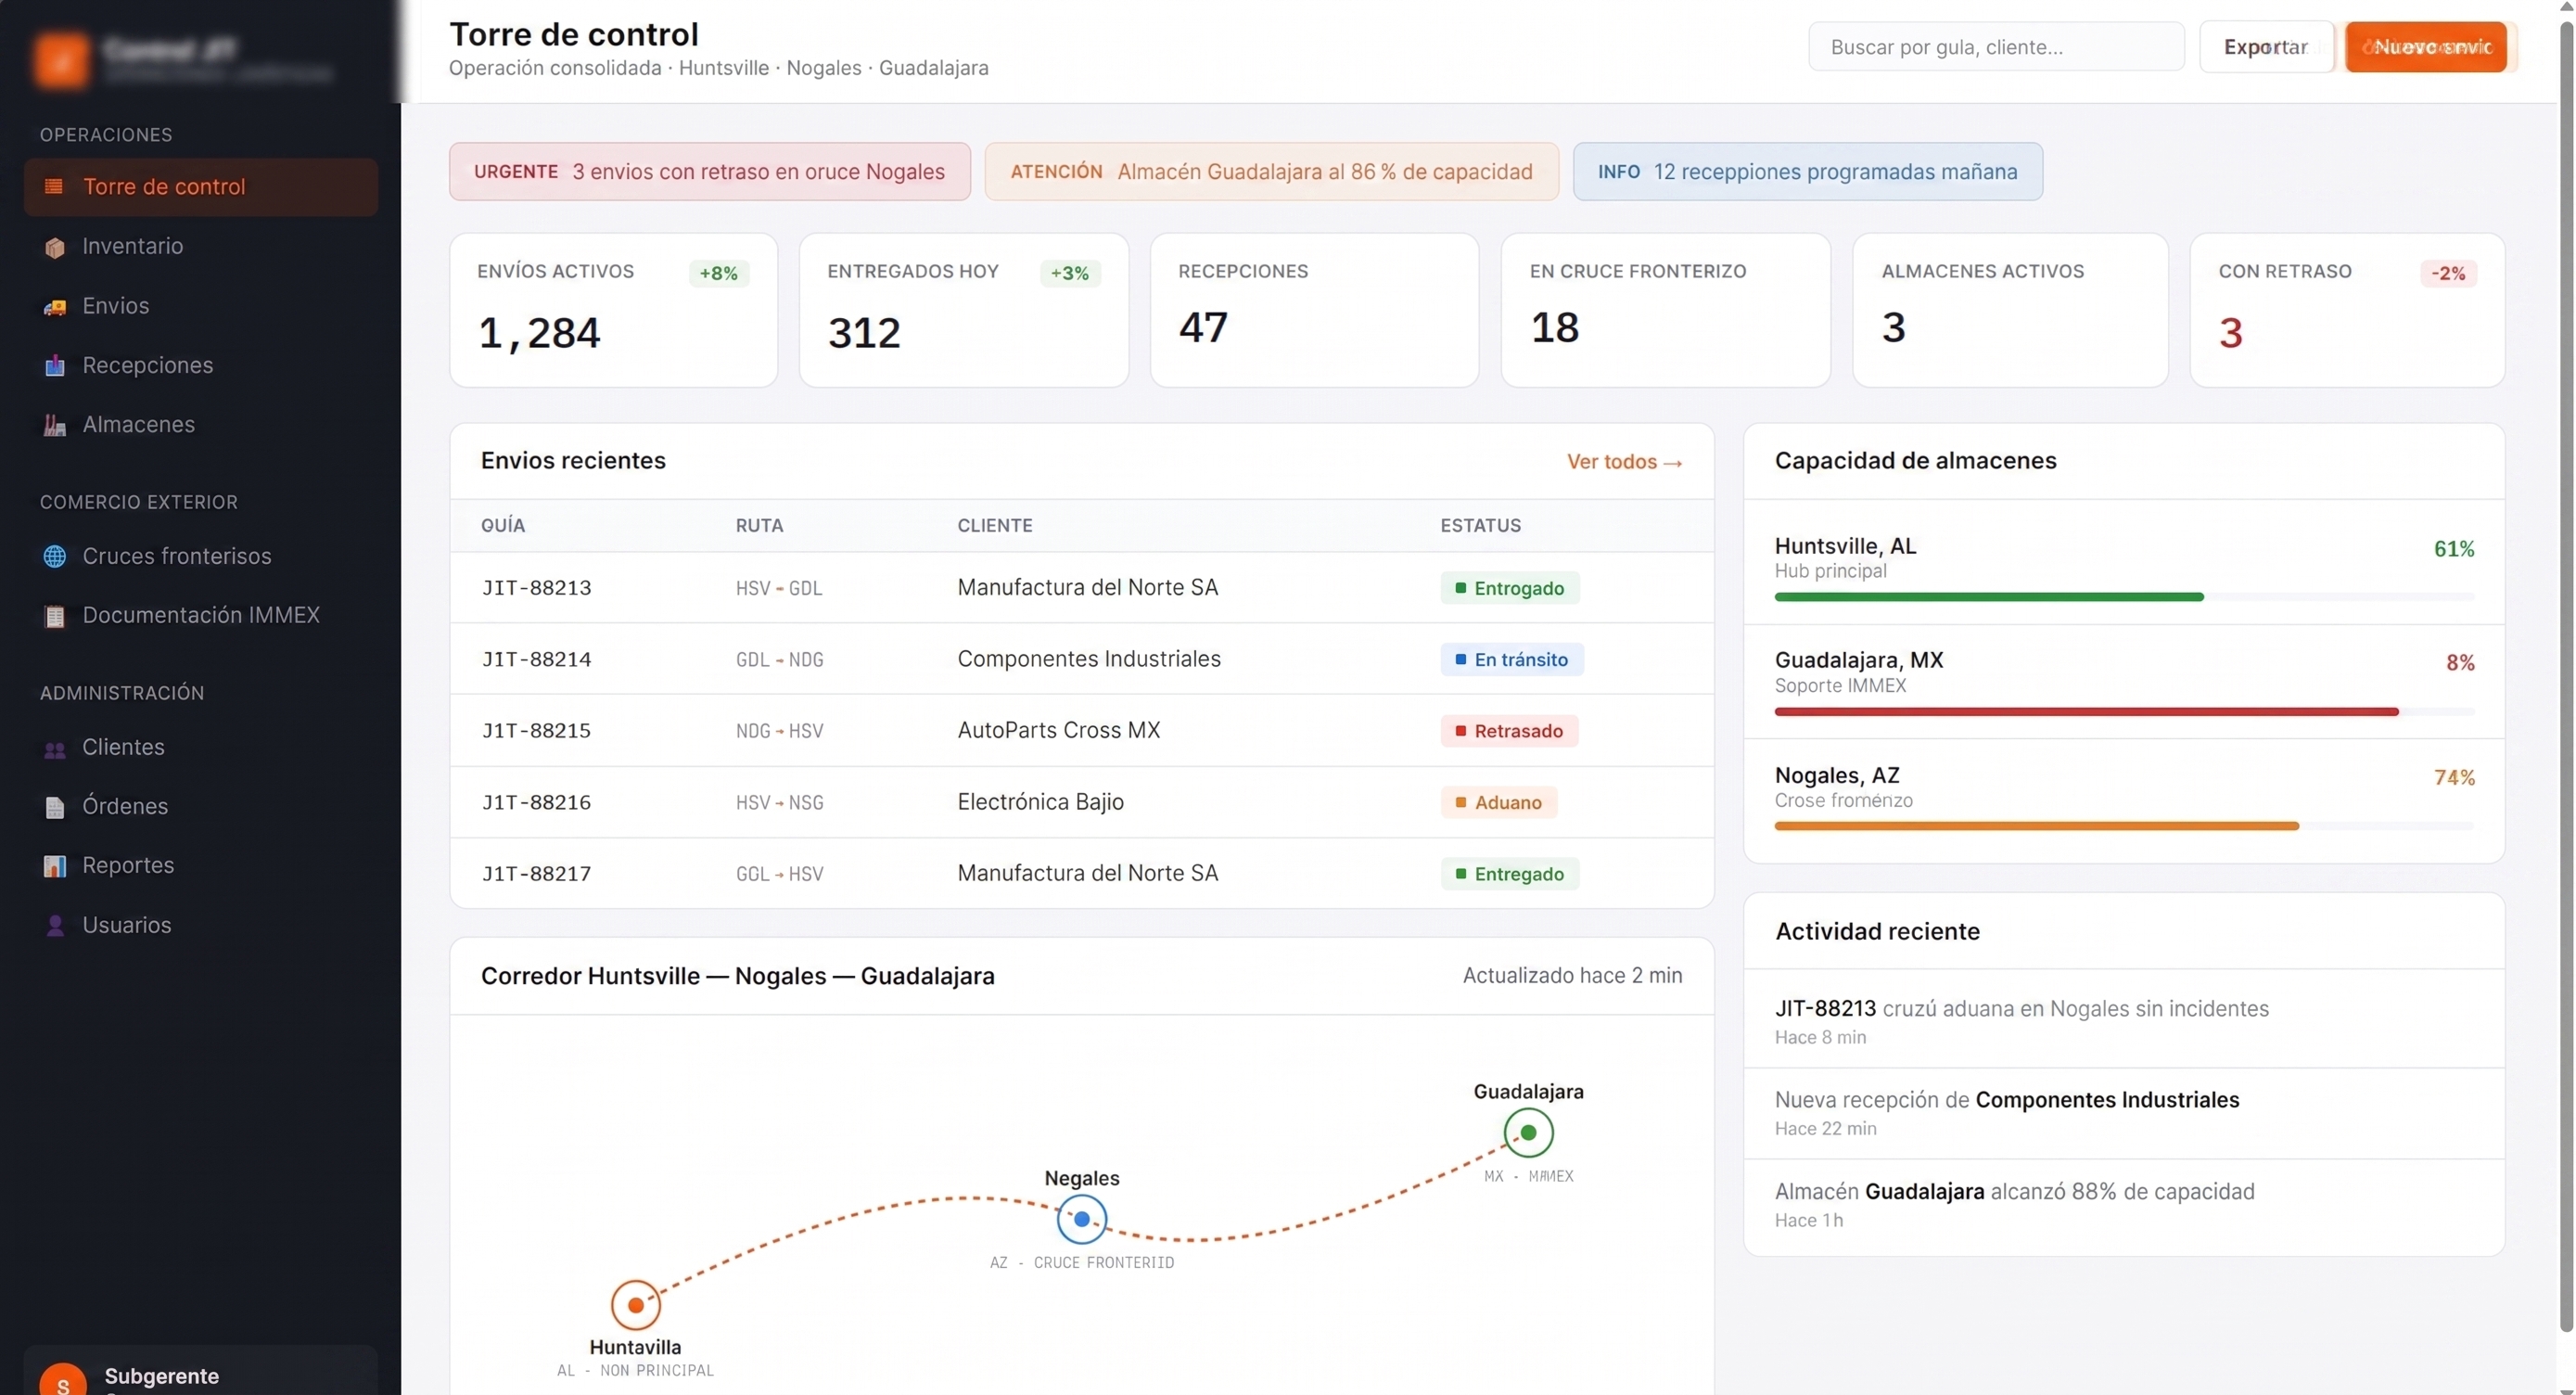Screen dimensions: 2576x1395
Task: Click the Envíos truck icon
Action: (54, 306)
